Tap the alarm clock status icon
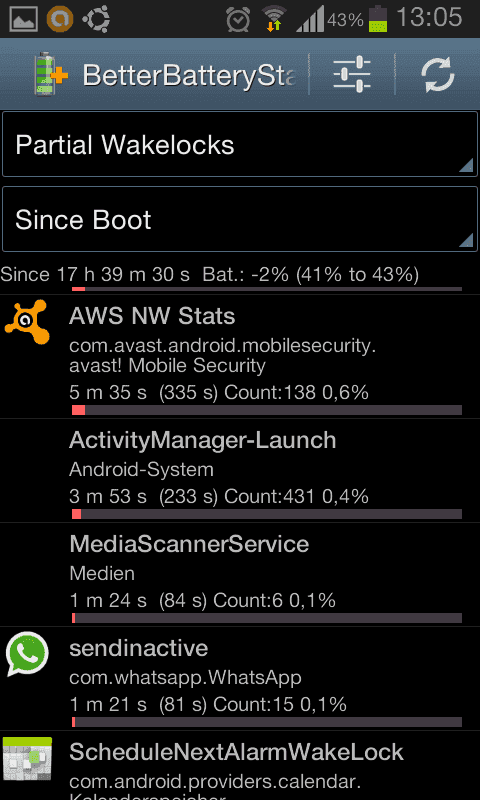Image resolution: width=480 pixels, height=800 pixels. [x=238, y=20]
